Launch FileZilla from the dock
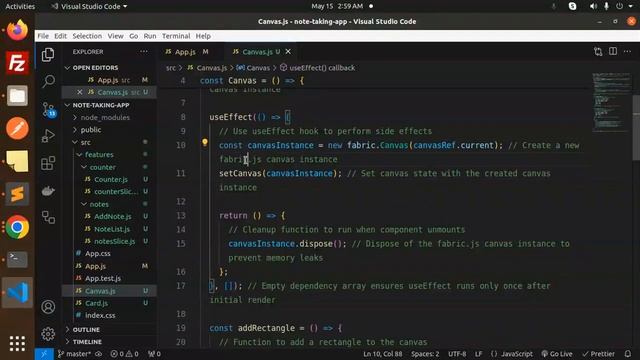 coord(17,62)
